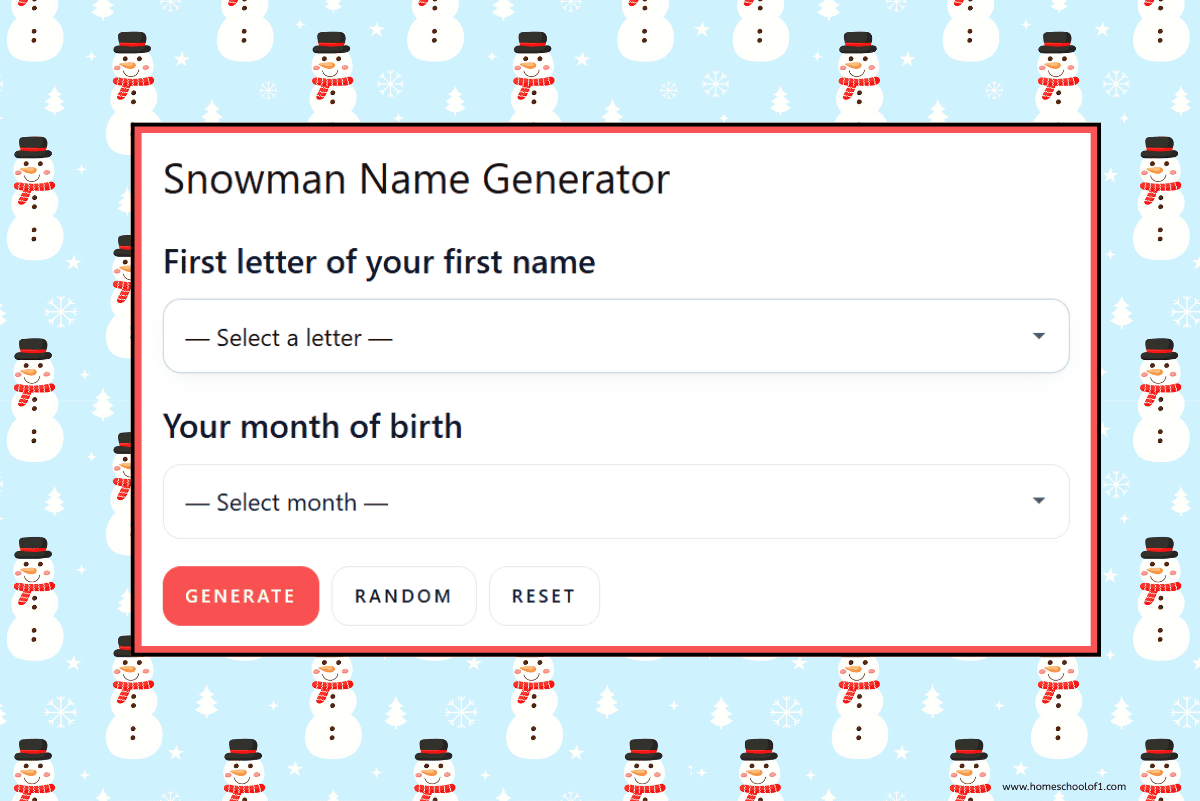
Task: Click the Snowman Name Generator heading
Action: (416, 180)
